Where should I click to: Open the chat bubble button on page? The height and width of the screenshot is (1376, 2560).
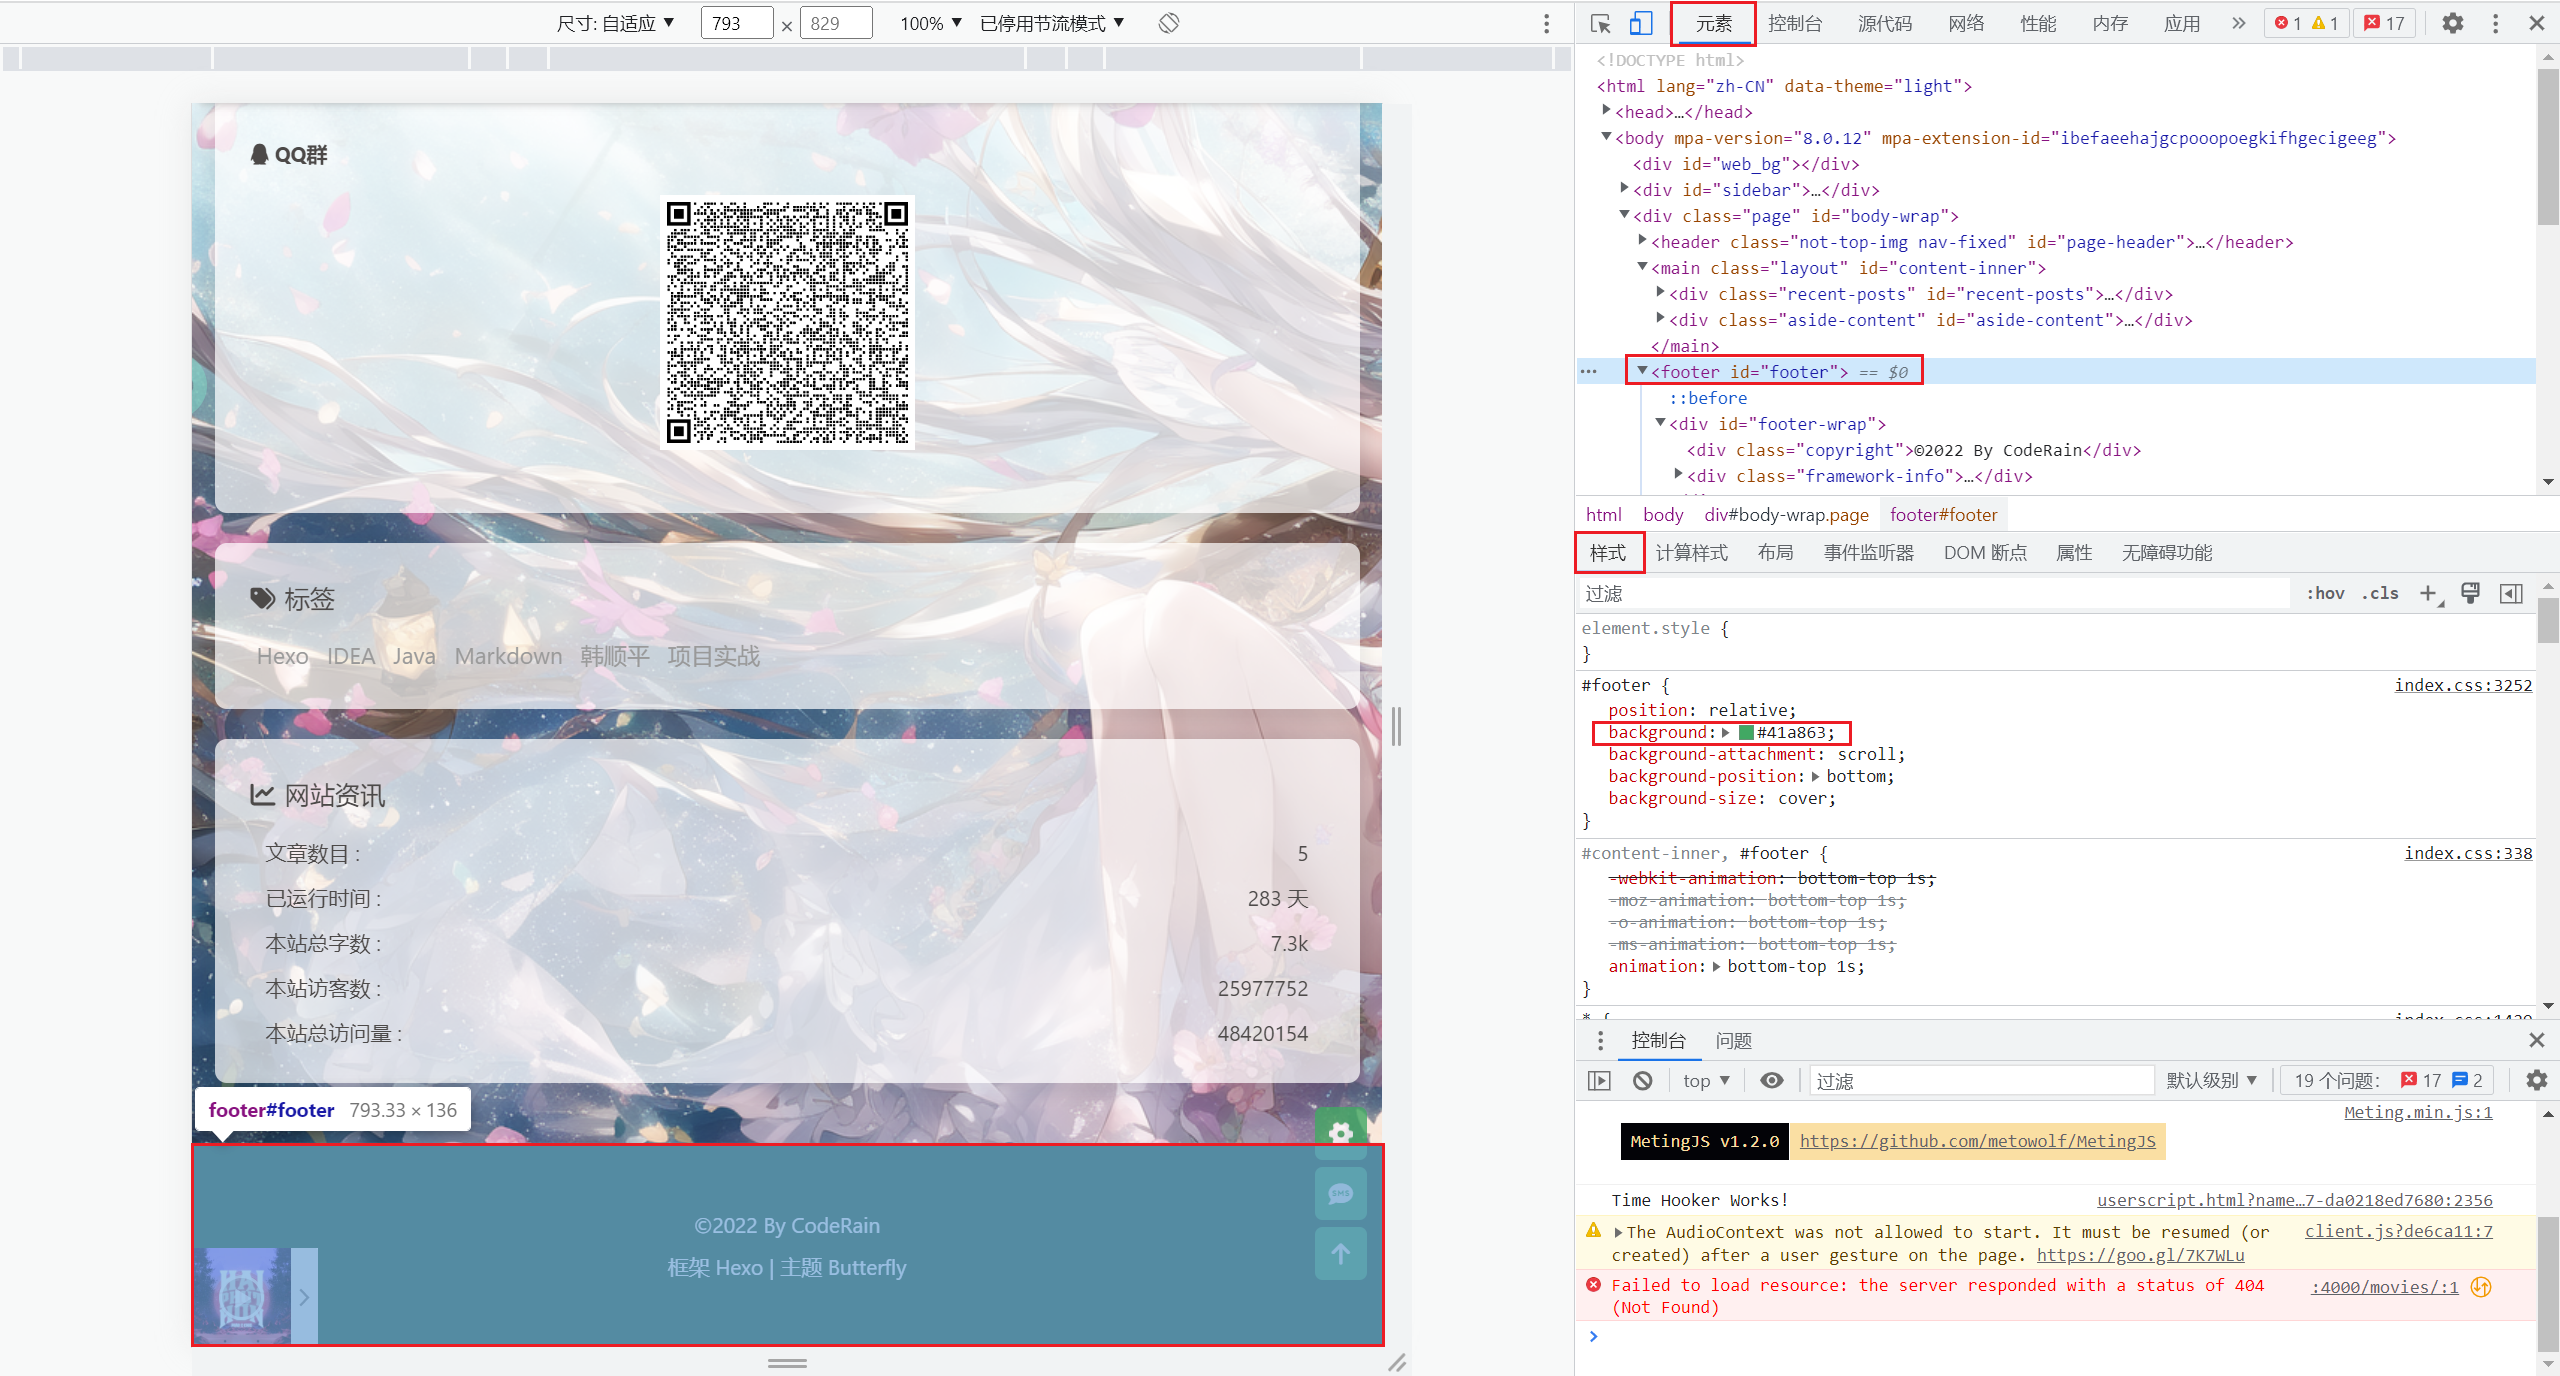click(x=1340, y=1193)
